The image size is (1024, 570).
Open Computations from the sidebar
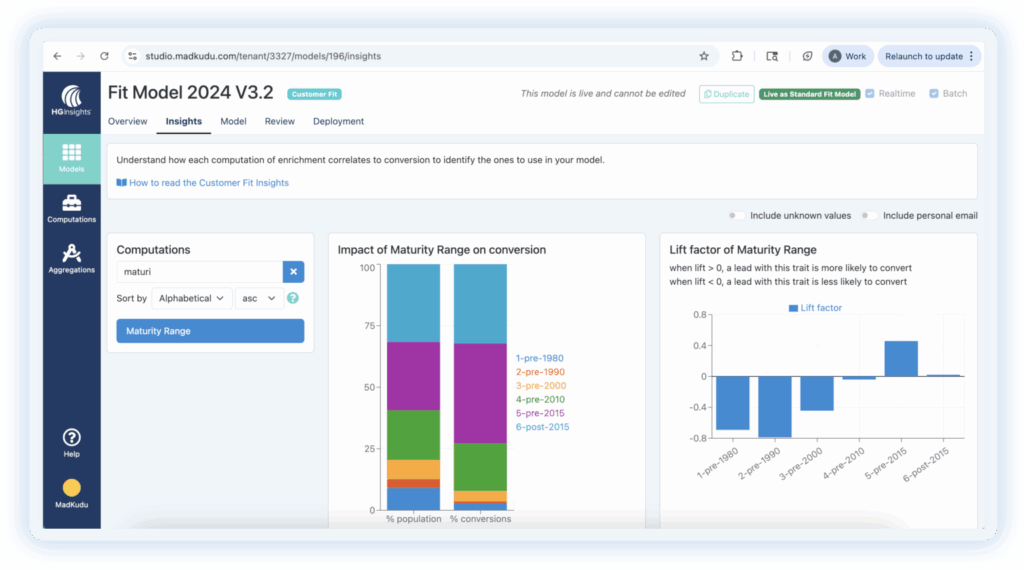click(72, 208)
